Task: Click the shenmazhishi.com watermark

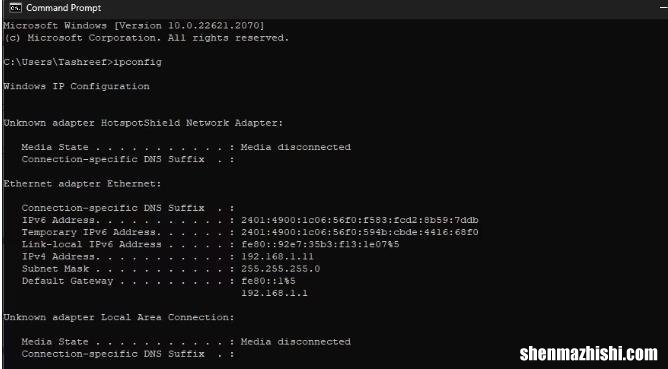Action: point(588,354)
